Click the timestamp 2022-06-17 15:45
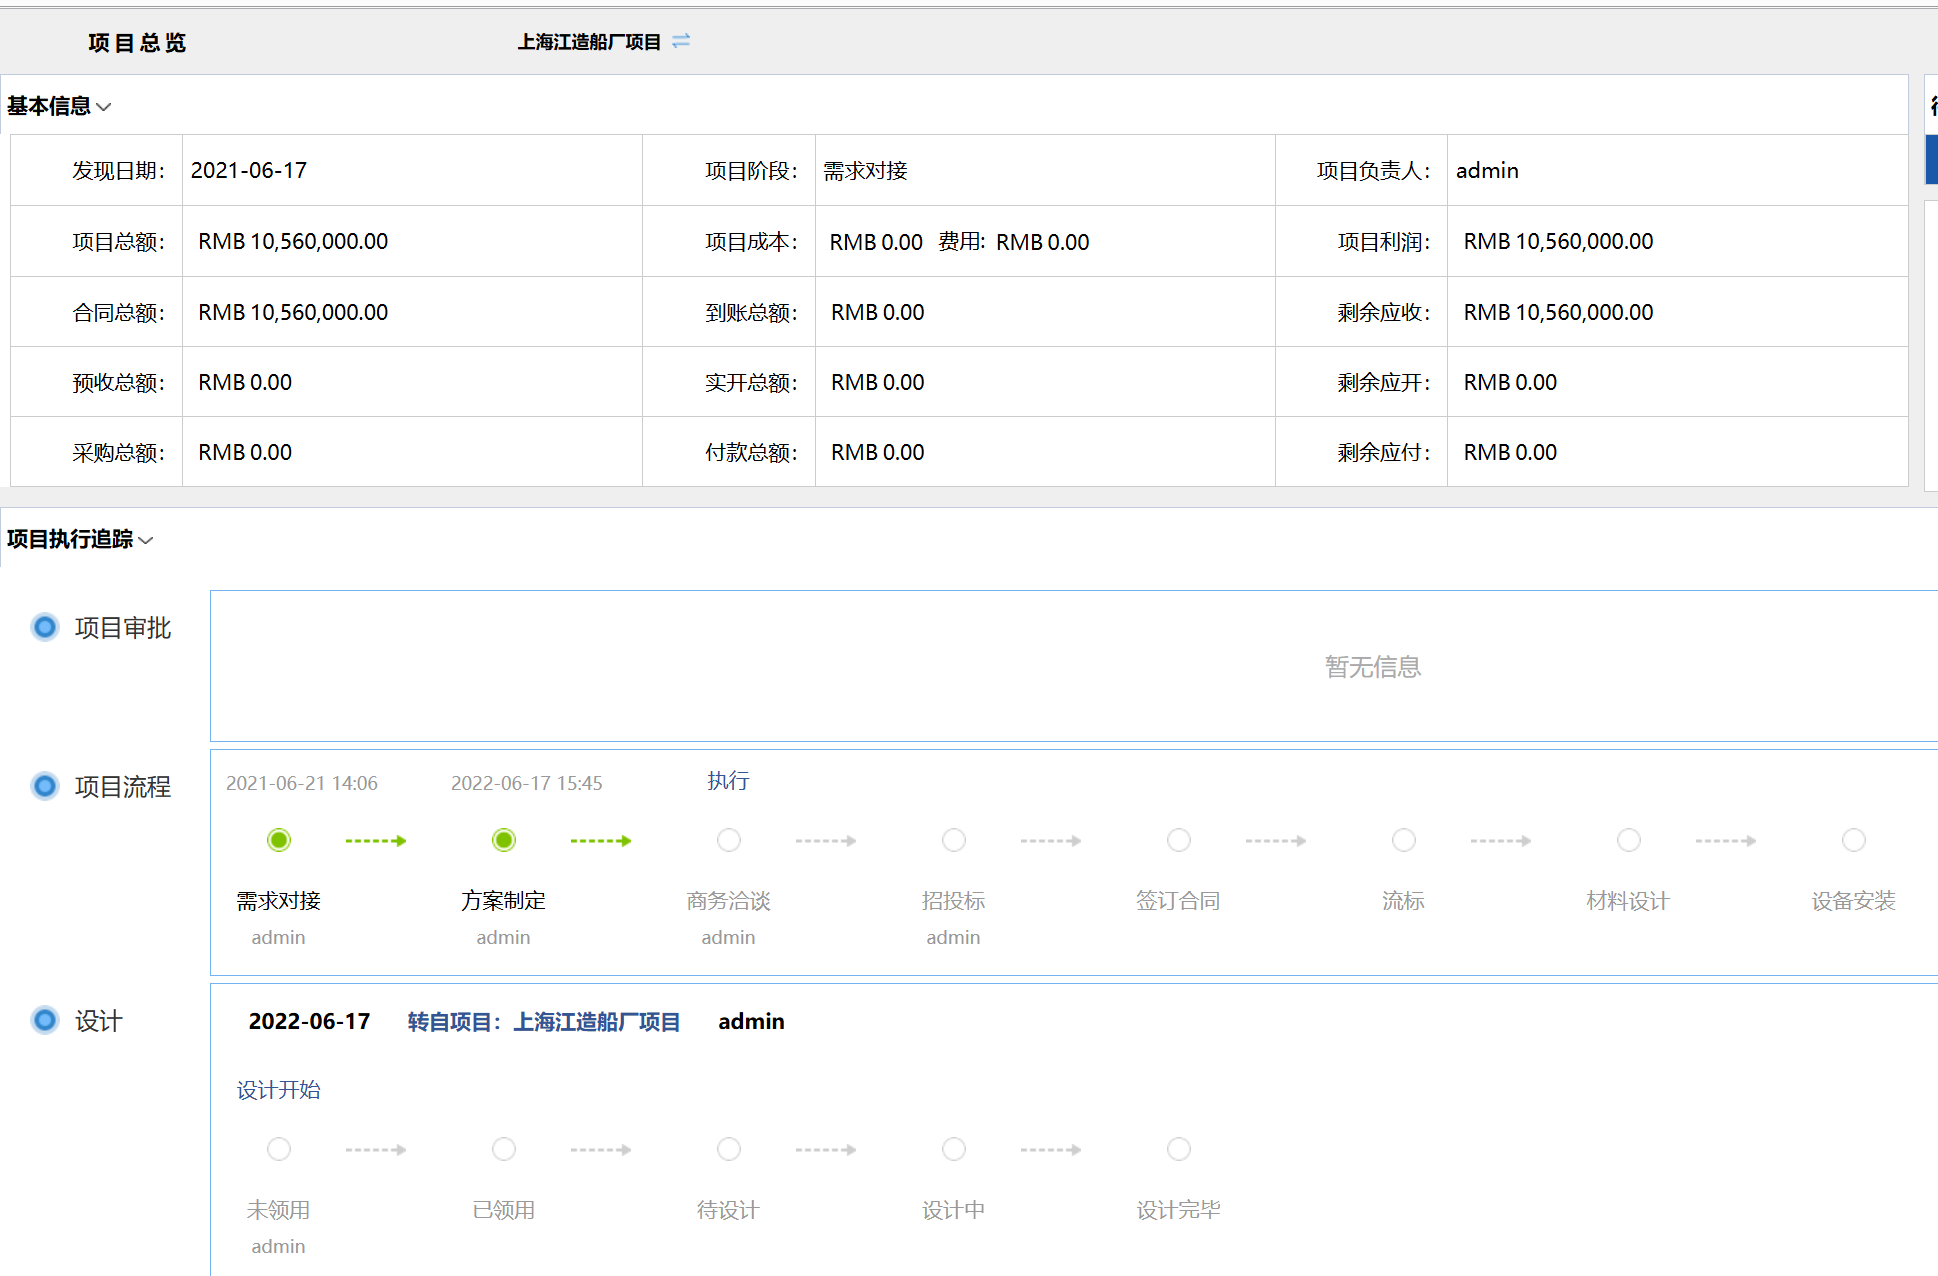This screenshot has width=1938, height=1276. point(527,783)
